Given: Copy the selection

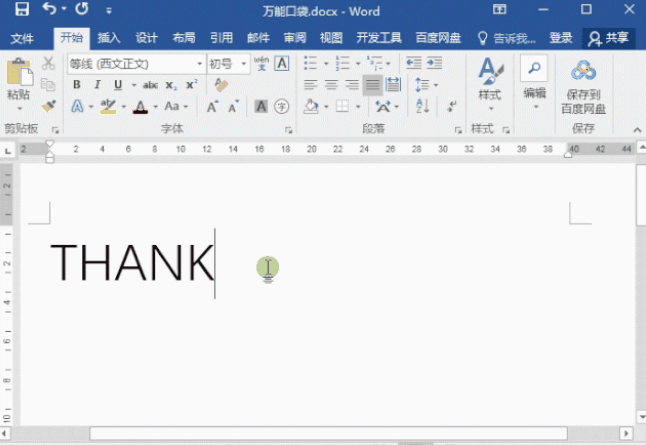Looking at the screenshot, I should 48,84.
